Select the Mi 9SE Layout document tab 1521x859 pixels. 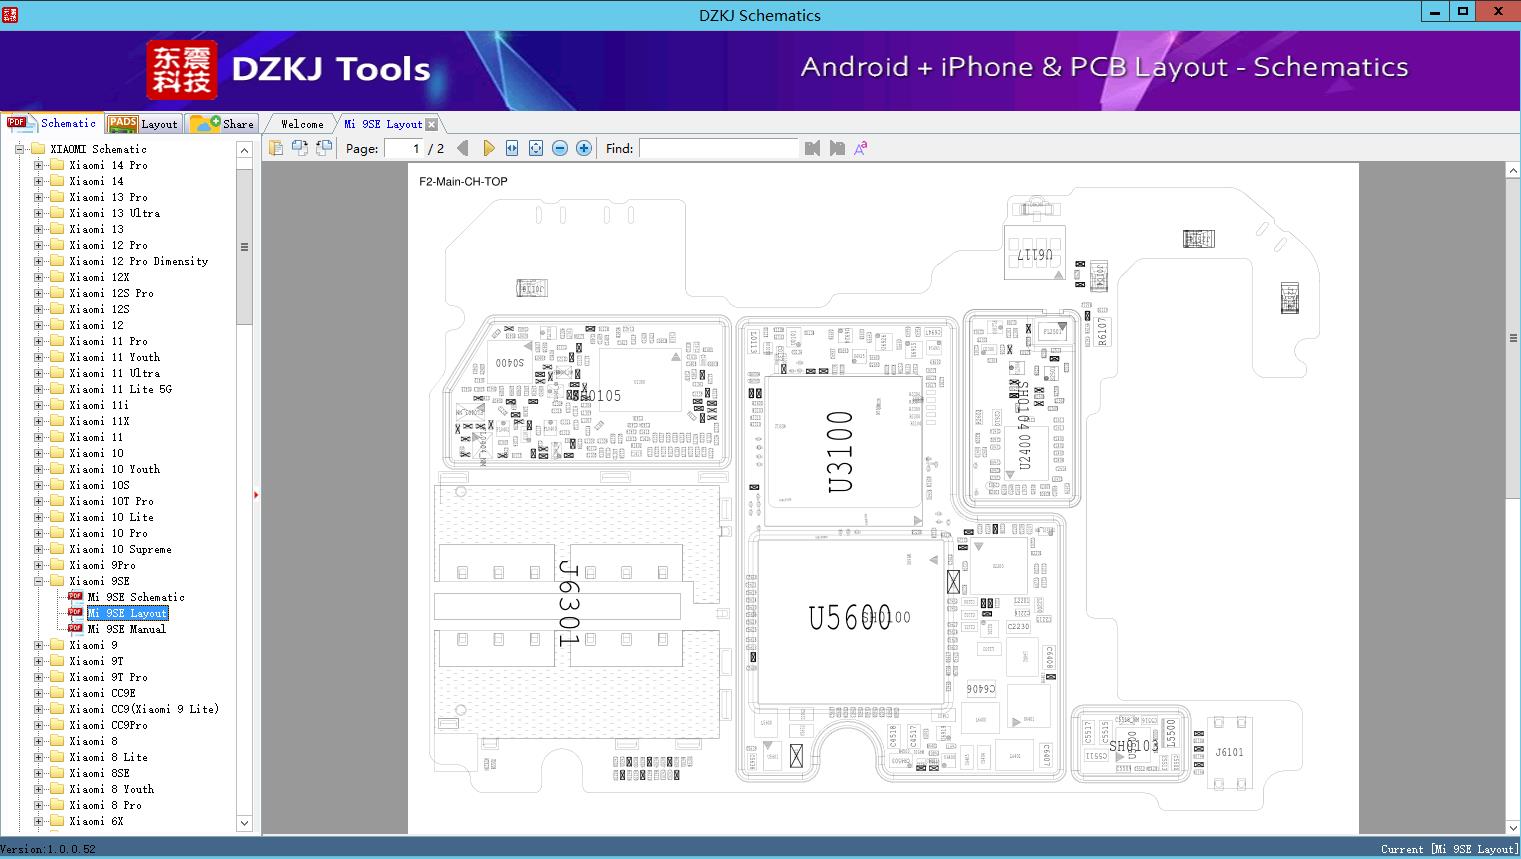(x=383, y=124)
